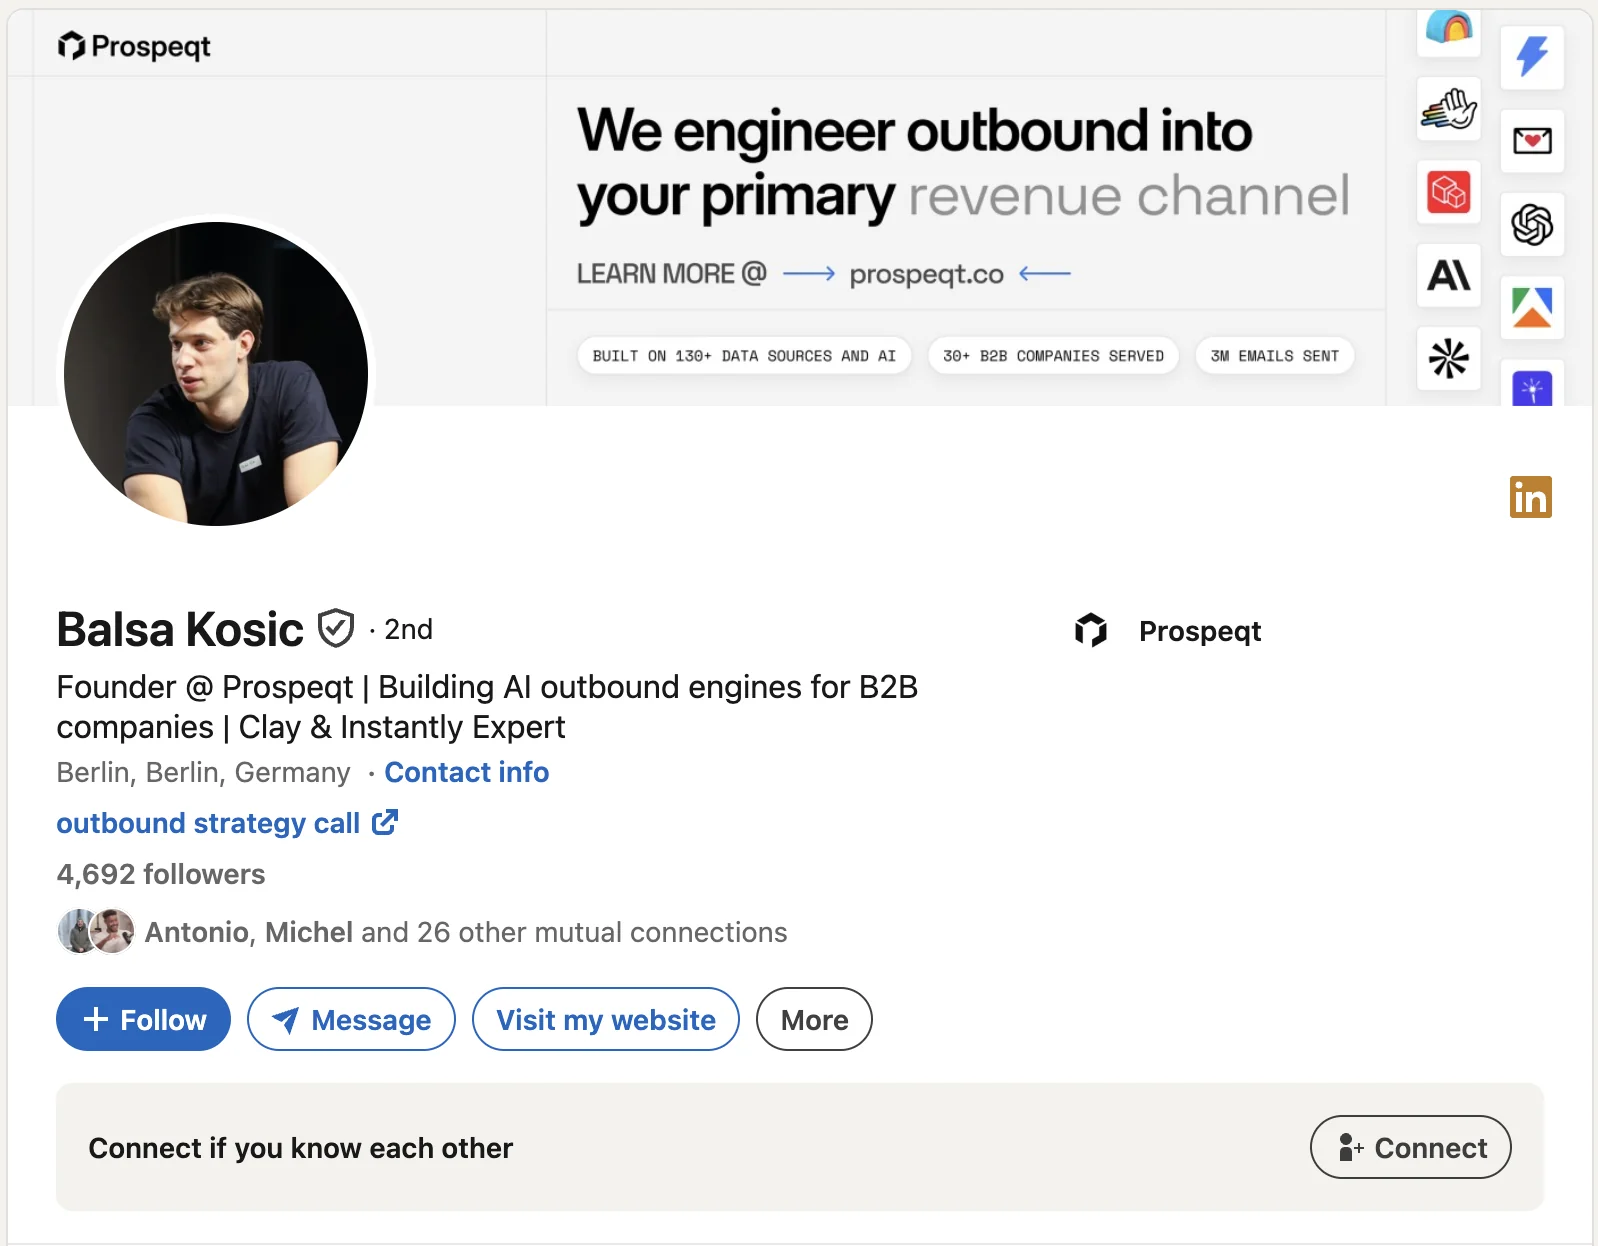This screenshot has height=1246, width=1598.
Task: Click the 2nd degree connection label
Action: click(x=408, y=629)
